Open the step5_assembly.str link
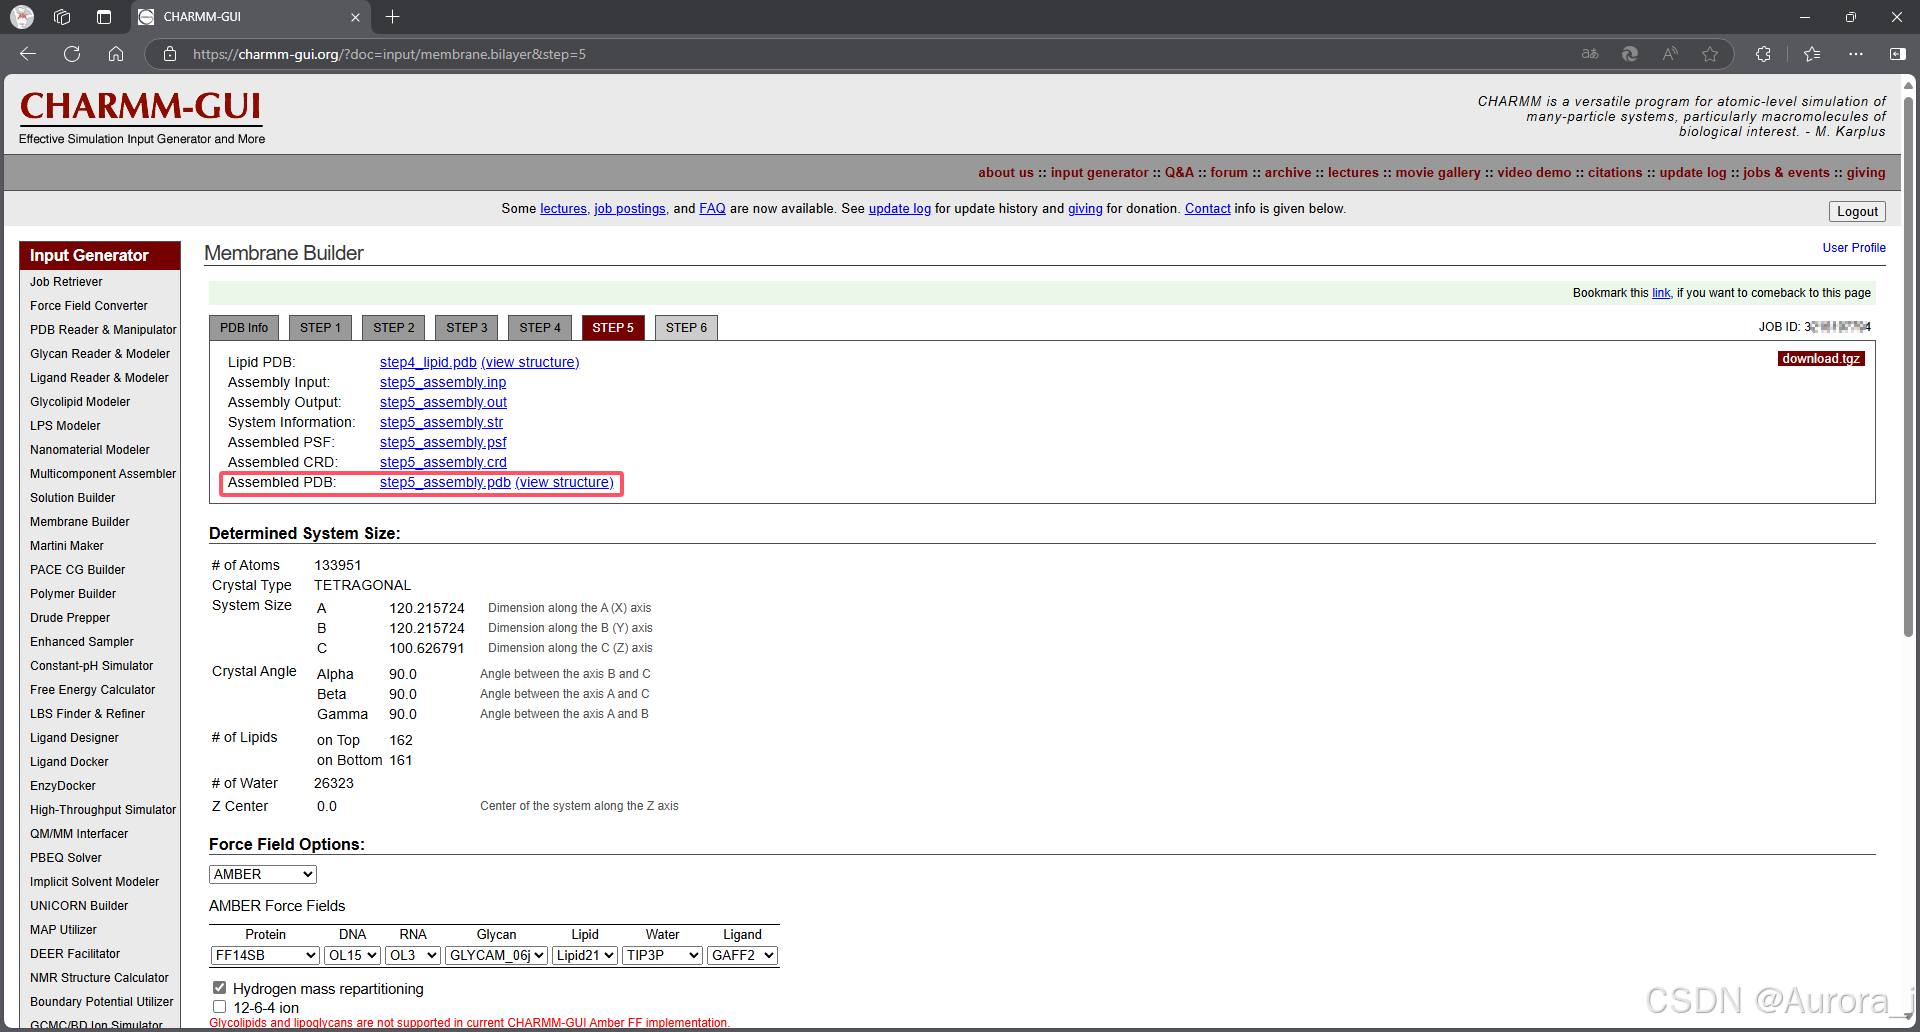Screen dimensions: 1920x1032 (441, 422)
